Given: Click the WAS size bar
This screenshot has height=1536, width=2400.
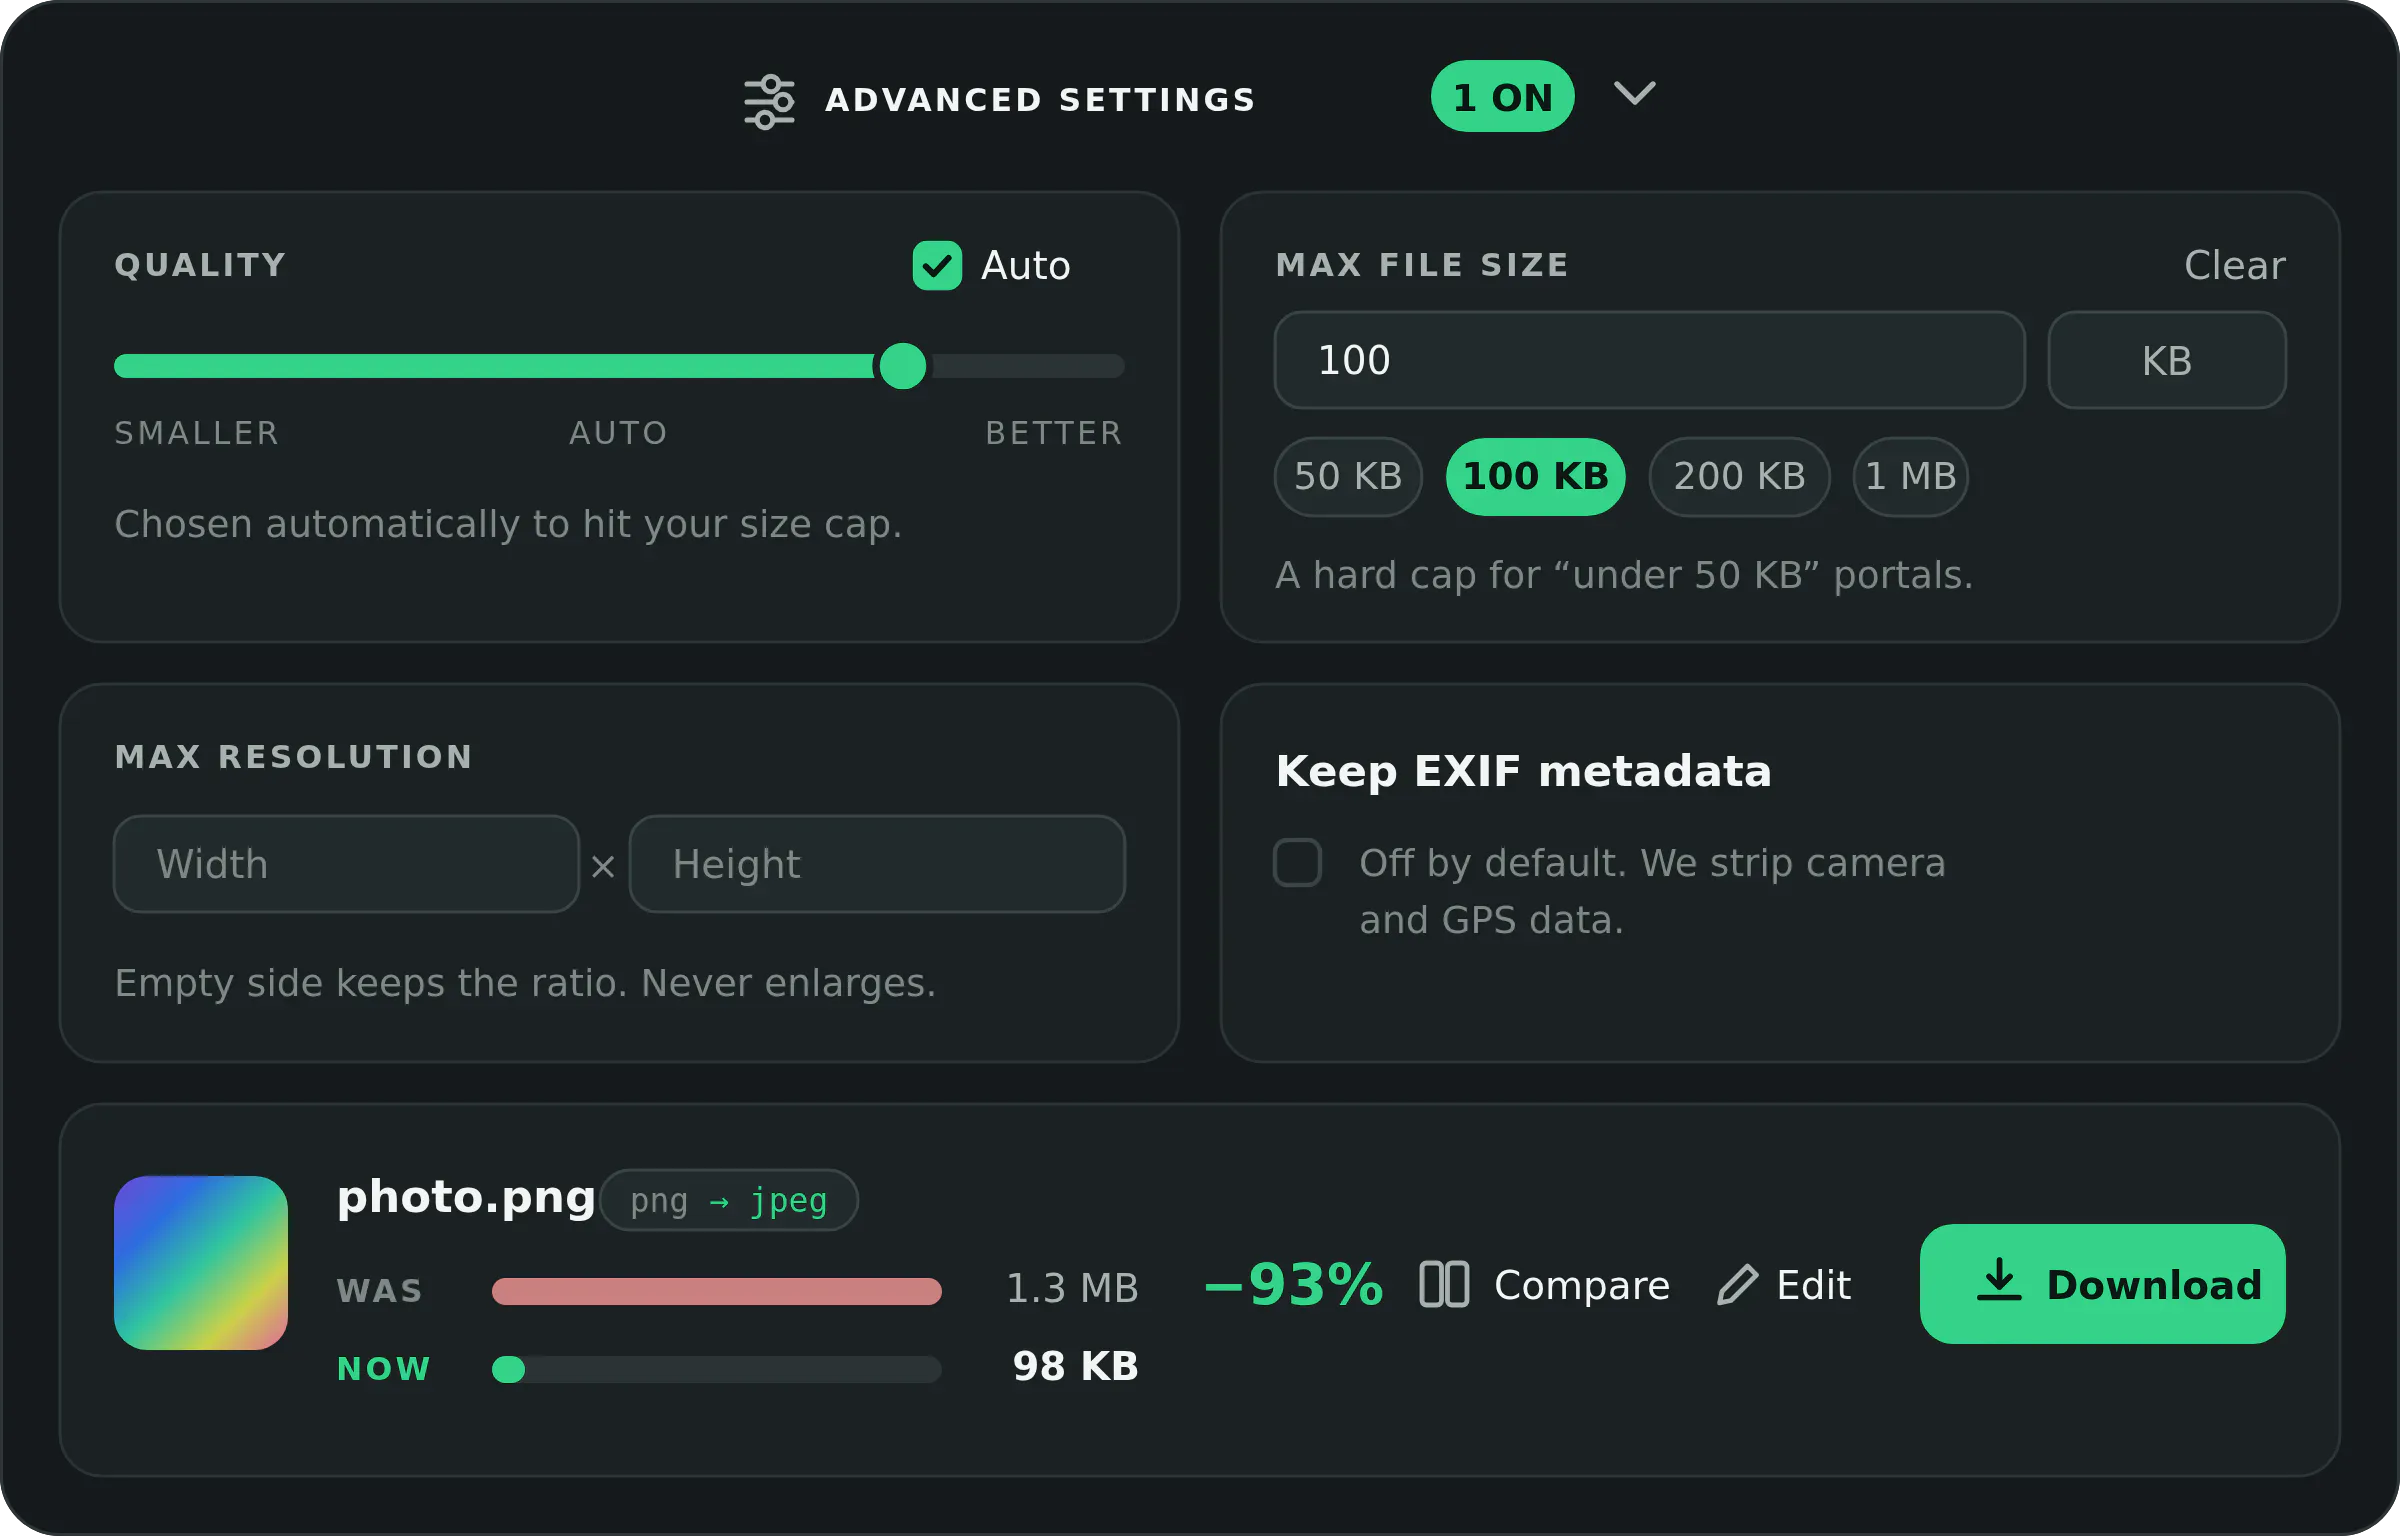Looking at the screenshot, I should [716, 1291].
